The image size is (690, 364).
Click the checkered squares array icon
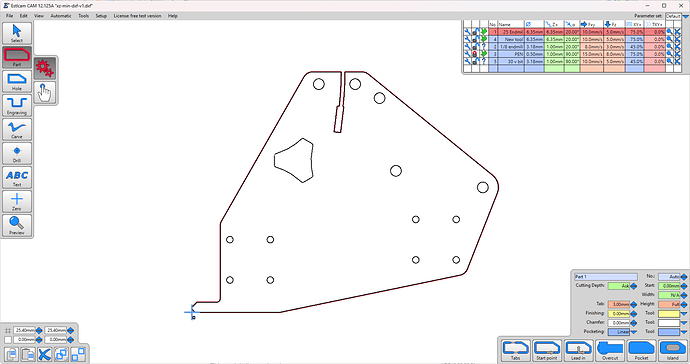[78, 354]
